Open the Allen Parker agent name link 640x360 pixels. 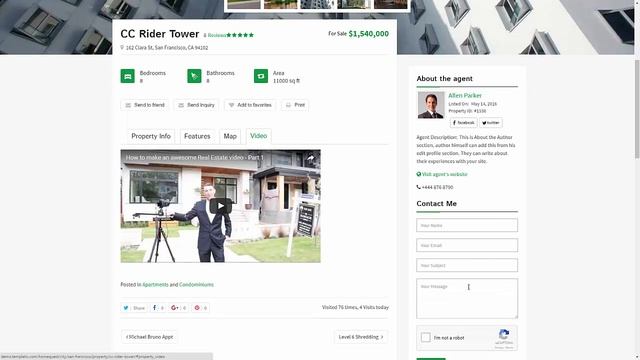[465, 96]
